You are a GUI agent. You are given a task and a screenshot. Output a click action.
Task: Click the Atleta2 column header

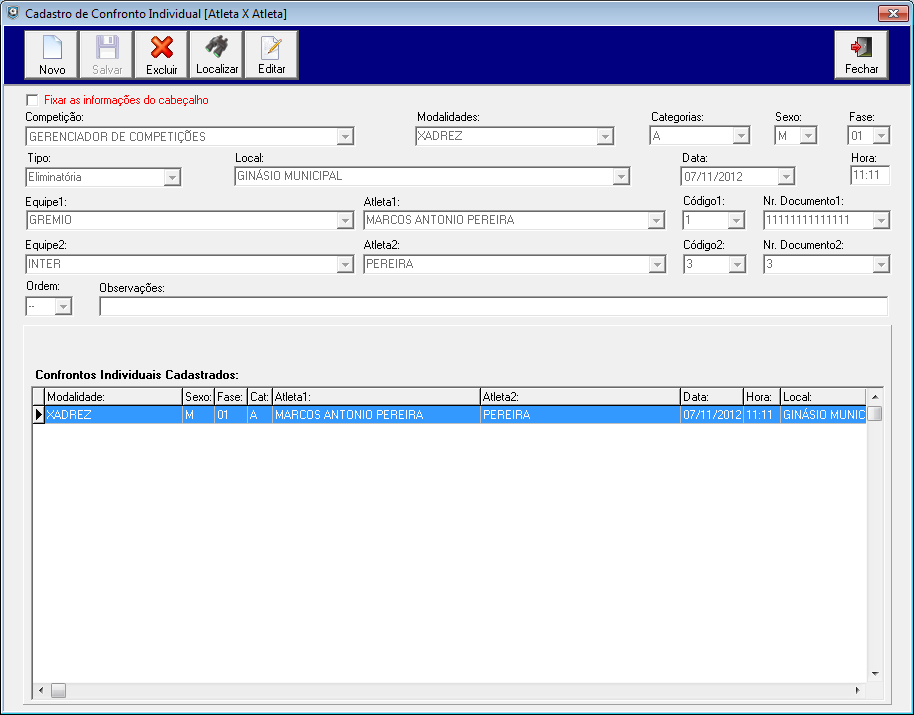click(580, 397)
